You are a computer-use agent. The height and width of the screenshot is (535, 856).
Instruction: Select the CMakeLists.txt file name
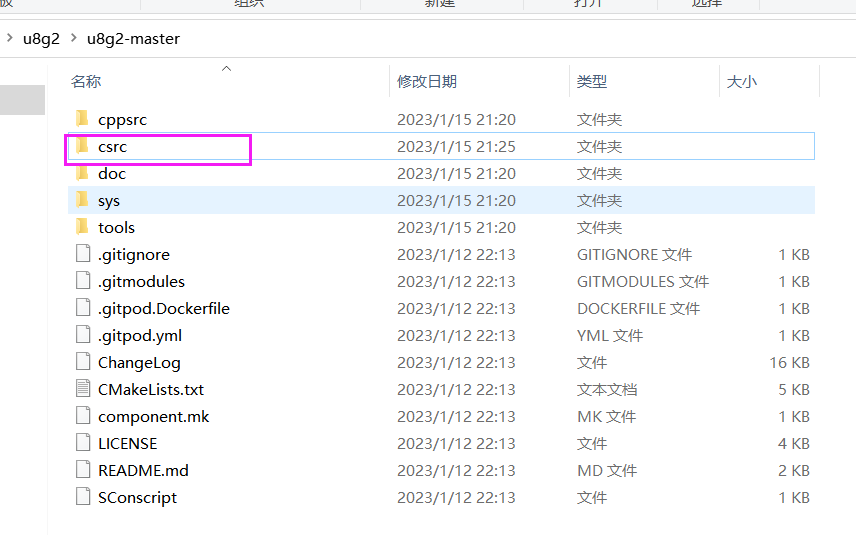[x=151, y=389]
